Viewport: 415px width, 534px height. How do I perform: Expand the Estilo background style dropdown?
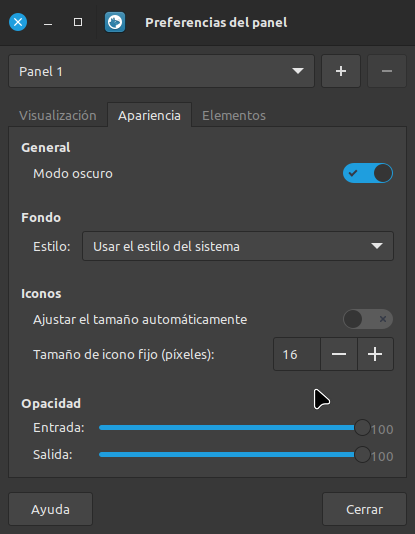pos(238,246)
